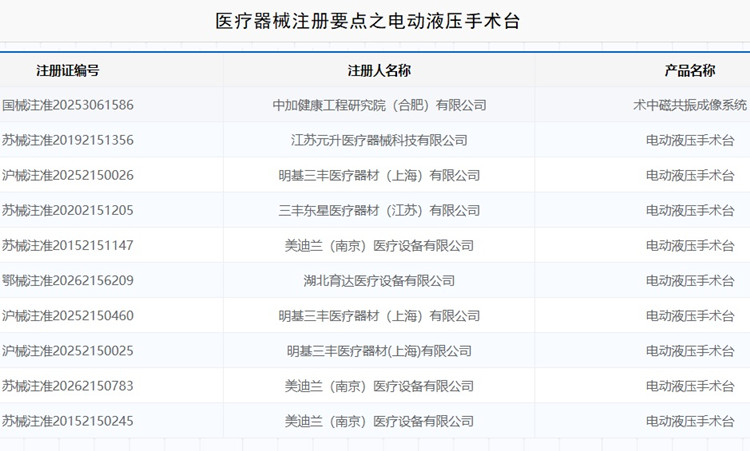Click 电动液压手术台 in the 沪械注准20252150460 row
This screenshot has width=750, height=451.
pos(690,316)
